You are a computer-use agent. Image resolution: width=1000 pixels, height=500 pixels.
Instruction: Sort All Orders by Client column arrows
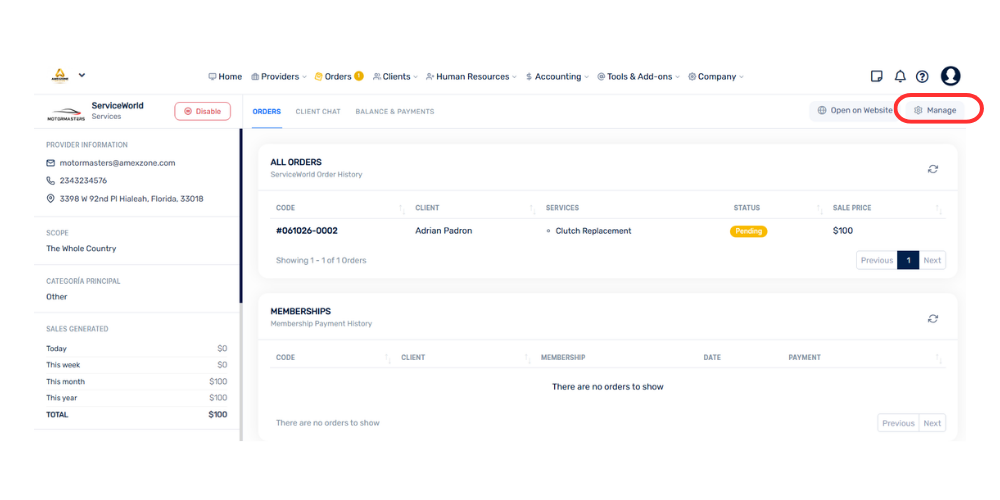point(532,209)
